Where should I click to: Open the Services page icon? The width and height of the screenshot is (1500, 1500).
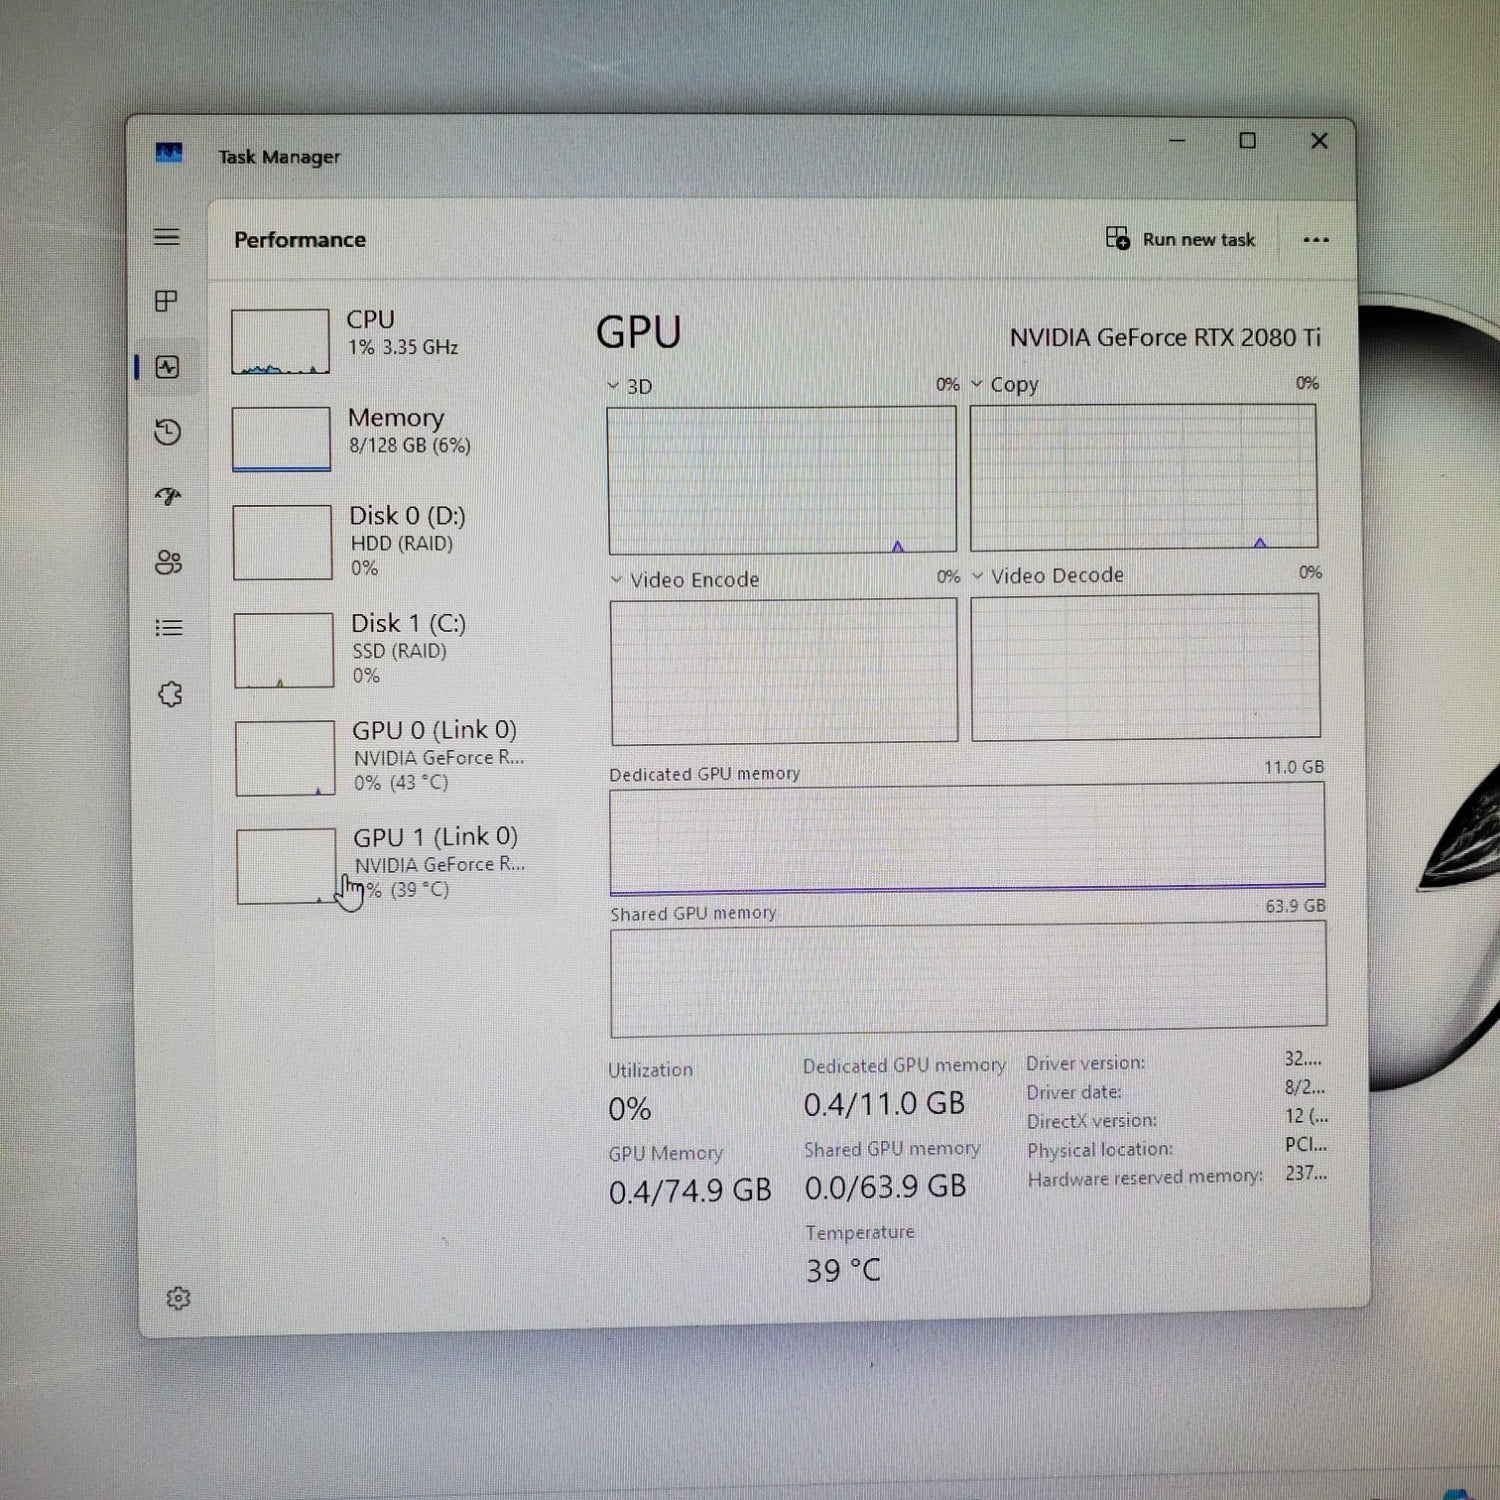(168, 692)
